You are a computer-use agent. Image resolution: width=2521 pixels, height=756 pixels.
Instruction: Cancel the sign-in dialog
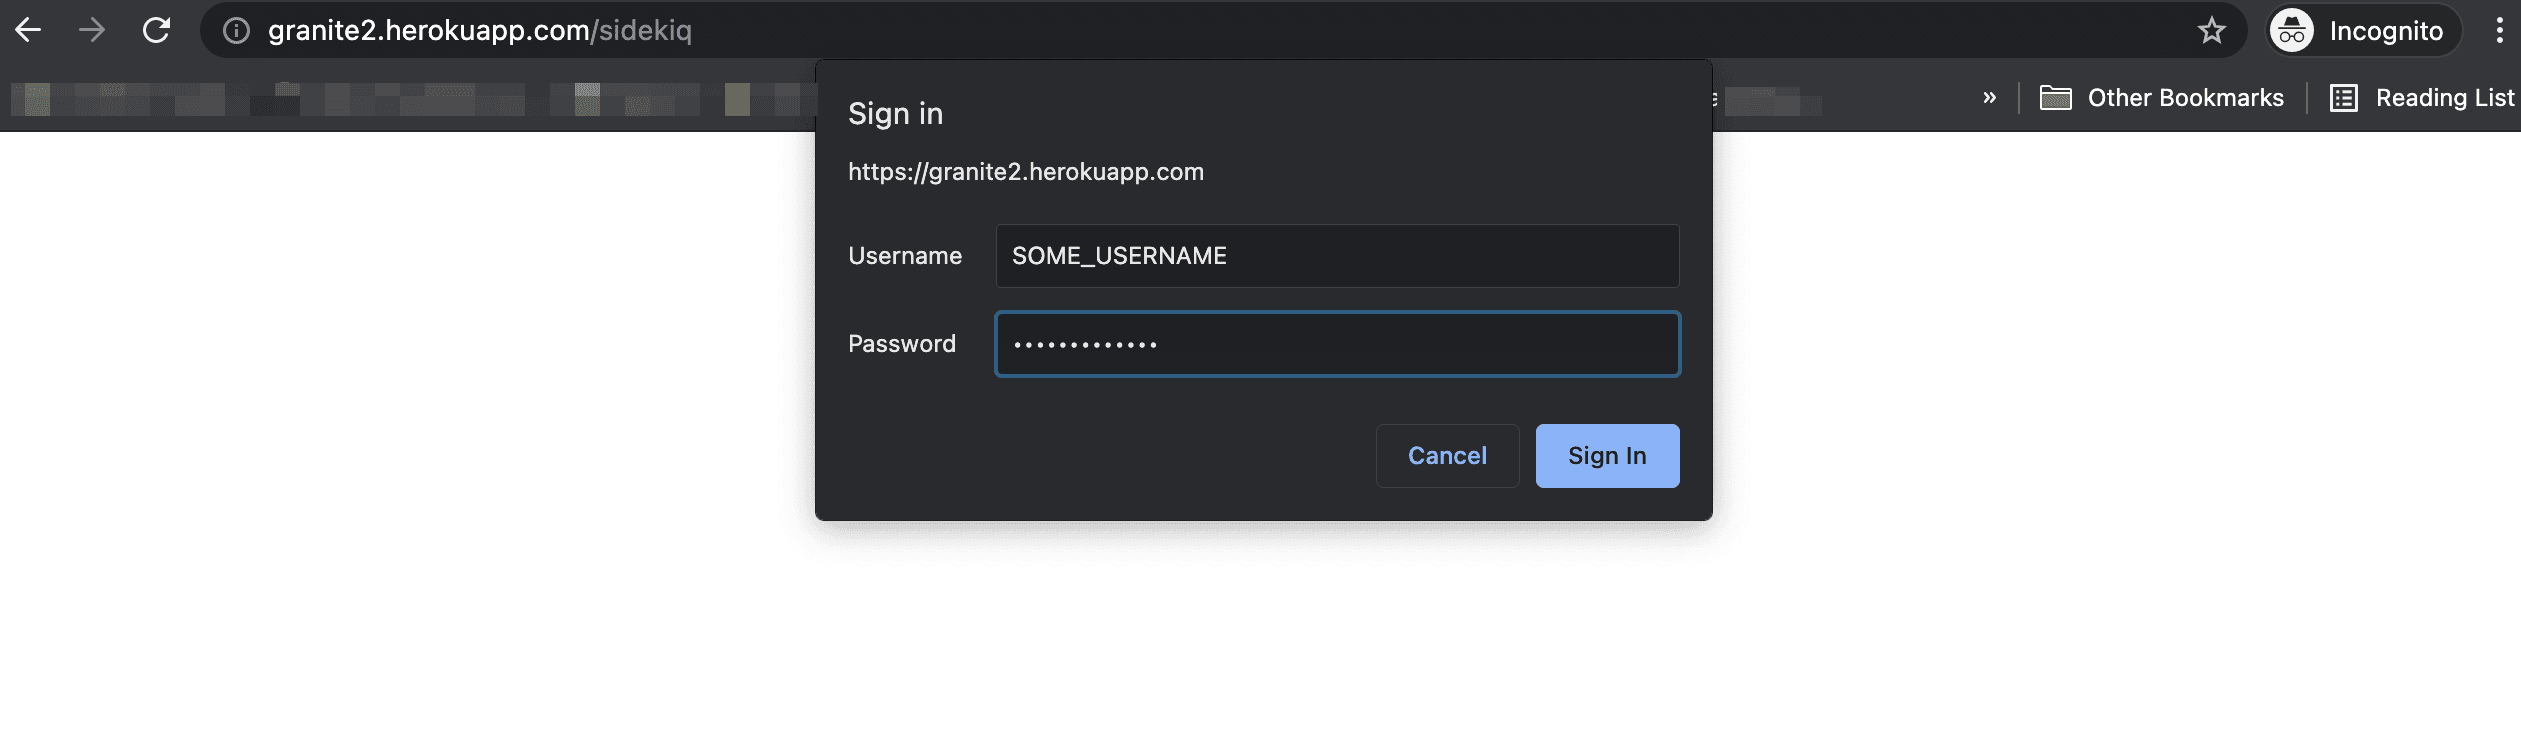1447,456
